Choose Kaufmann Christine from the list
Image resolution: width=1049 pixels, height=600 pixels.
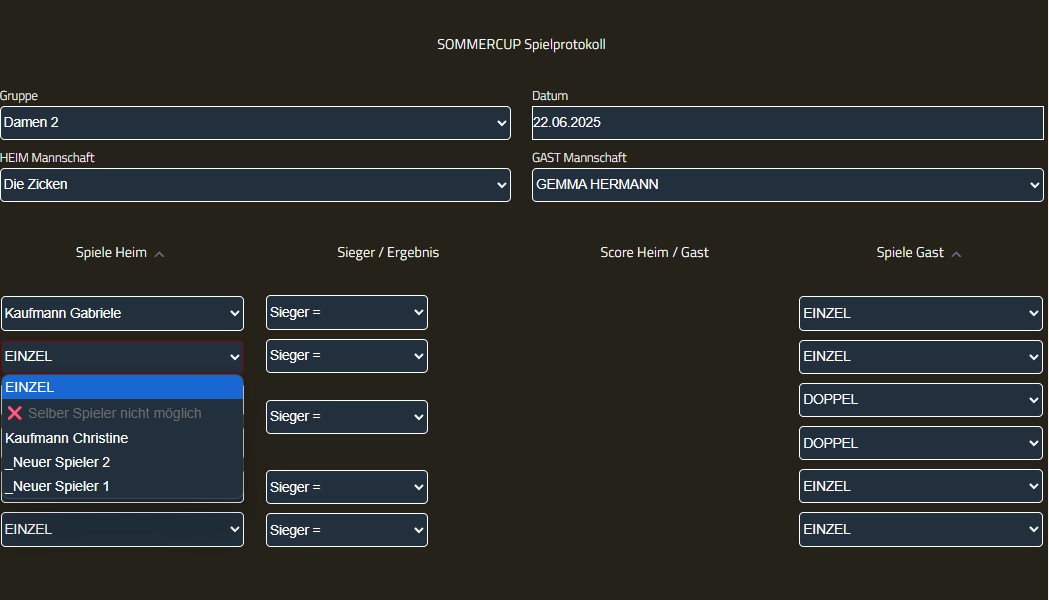pyautogui.click(x=122, y=438)
